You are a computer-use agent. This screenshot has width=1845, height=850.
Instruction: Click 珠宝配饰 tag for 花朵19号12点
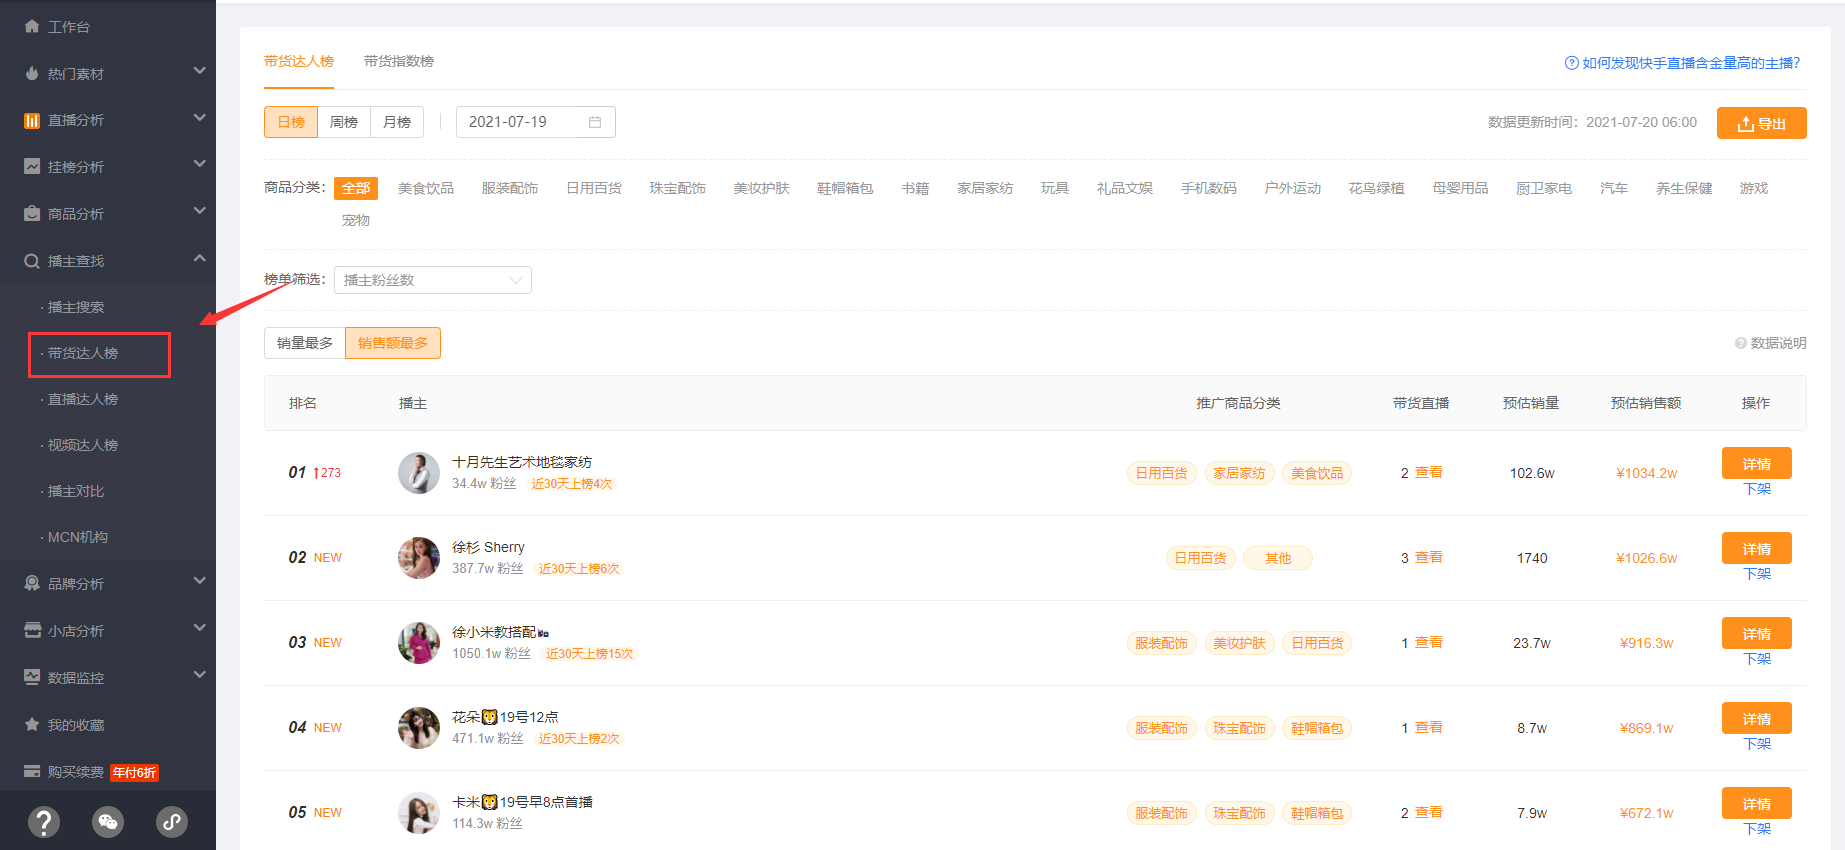1239,728
